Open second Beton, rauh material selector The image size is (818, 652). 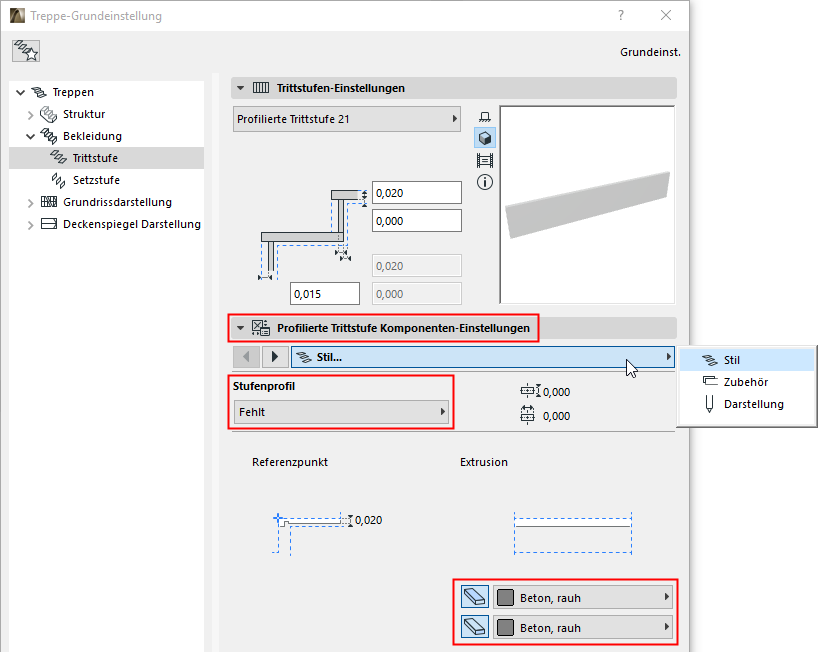coord(583,626)
